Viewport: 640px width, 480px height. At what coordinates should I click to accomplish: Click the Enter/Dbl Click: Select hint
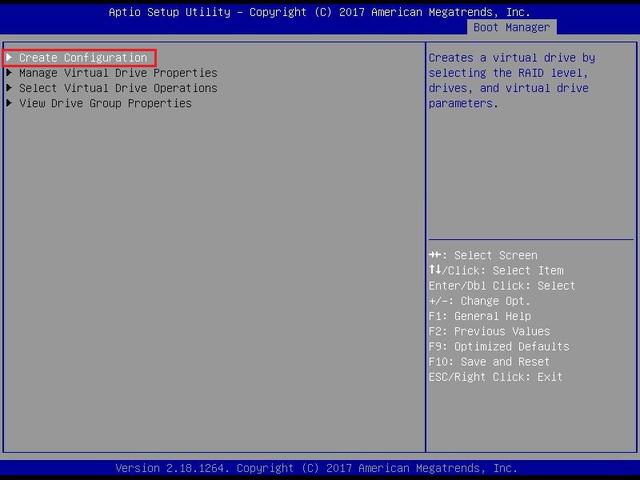pos(502,286)
